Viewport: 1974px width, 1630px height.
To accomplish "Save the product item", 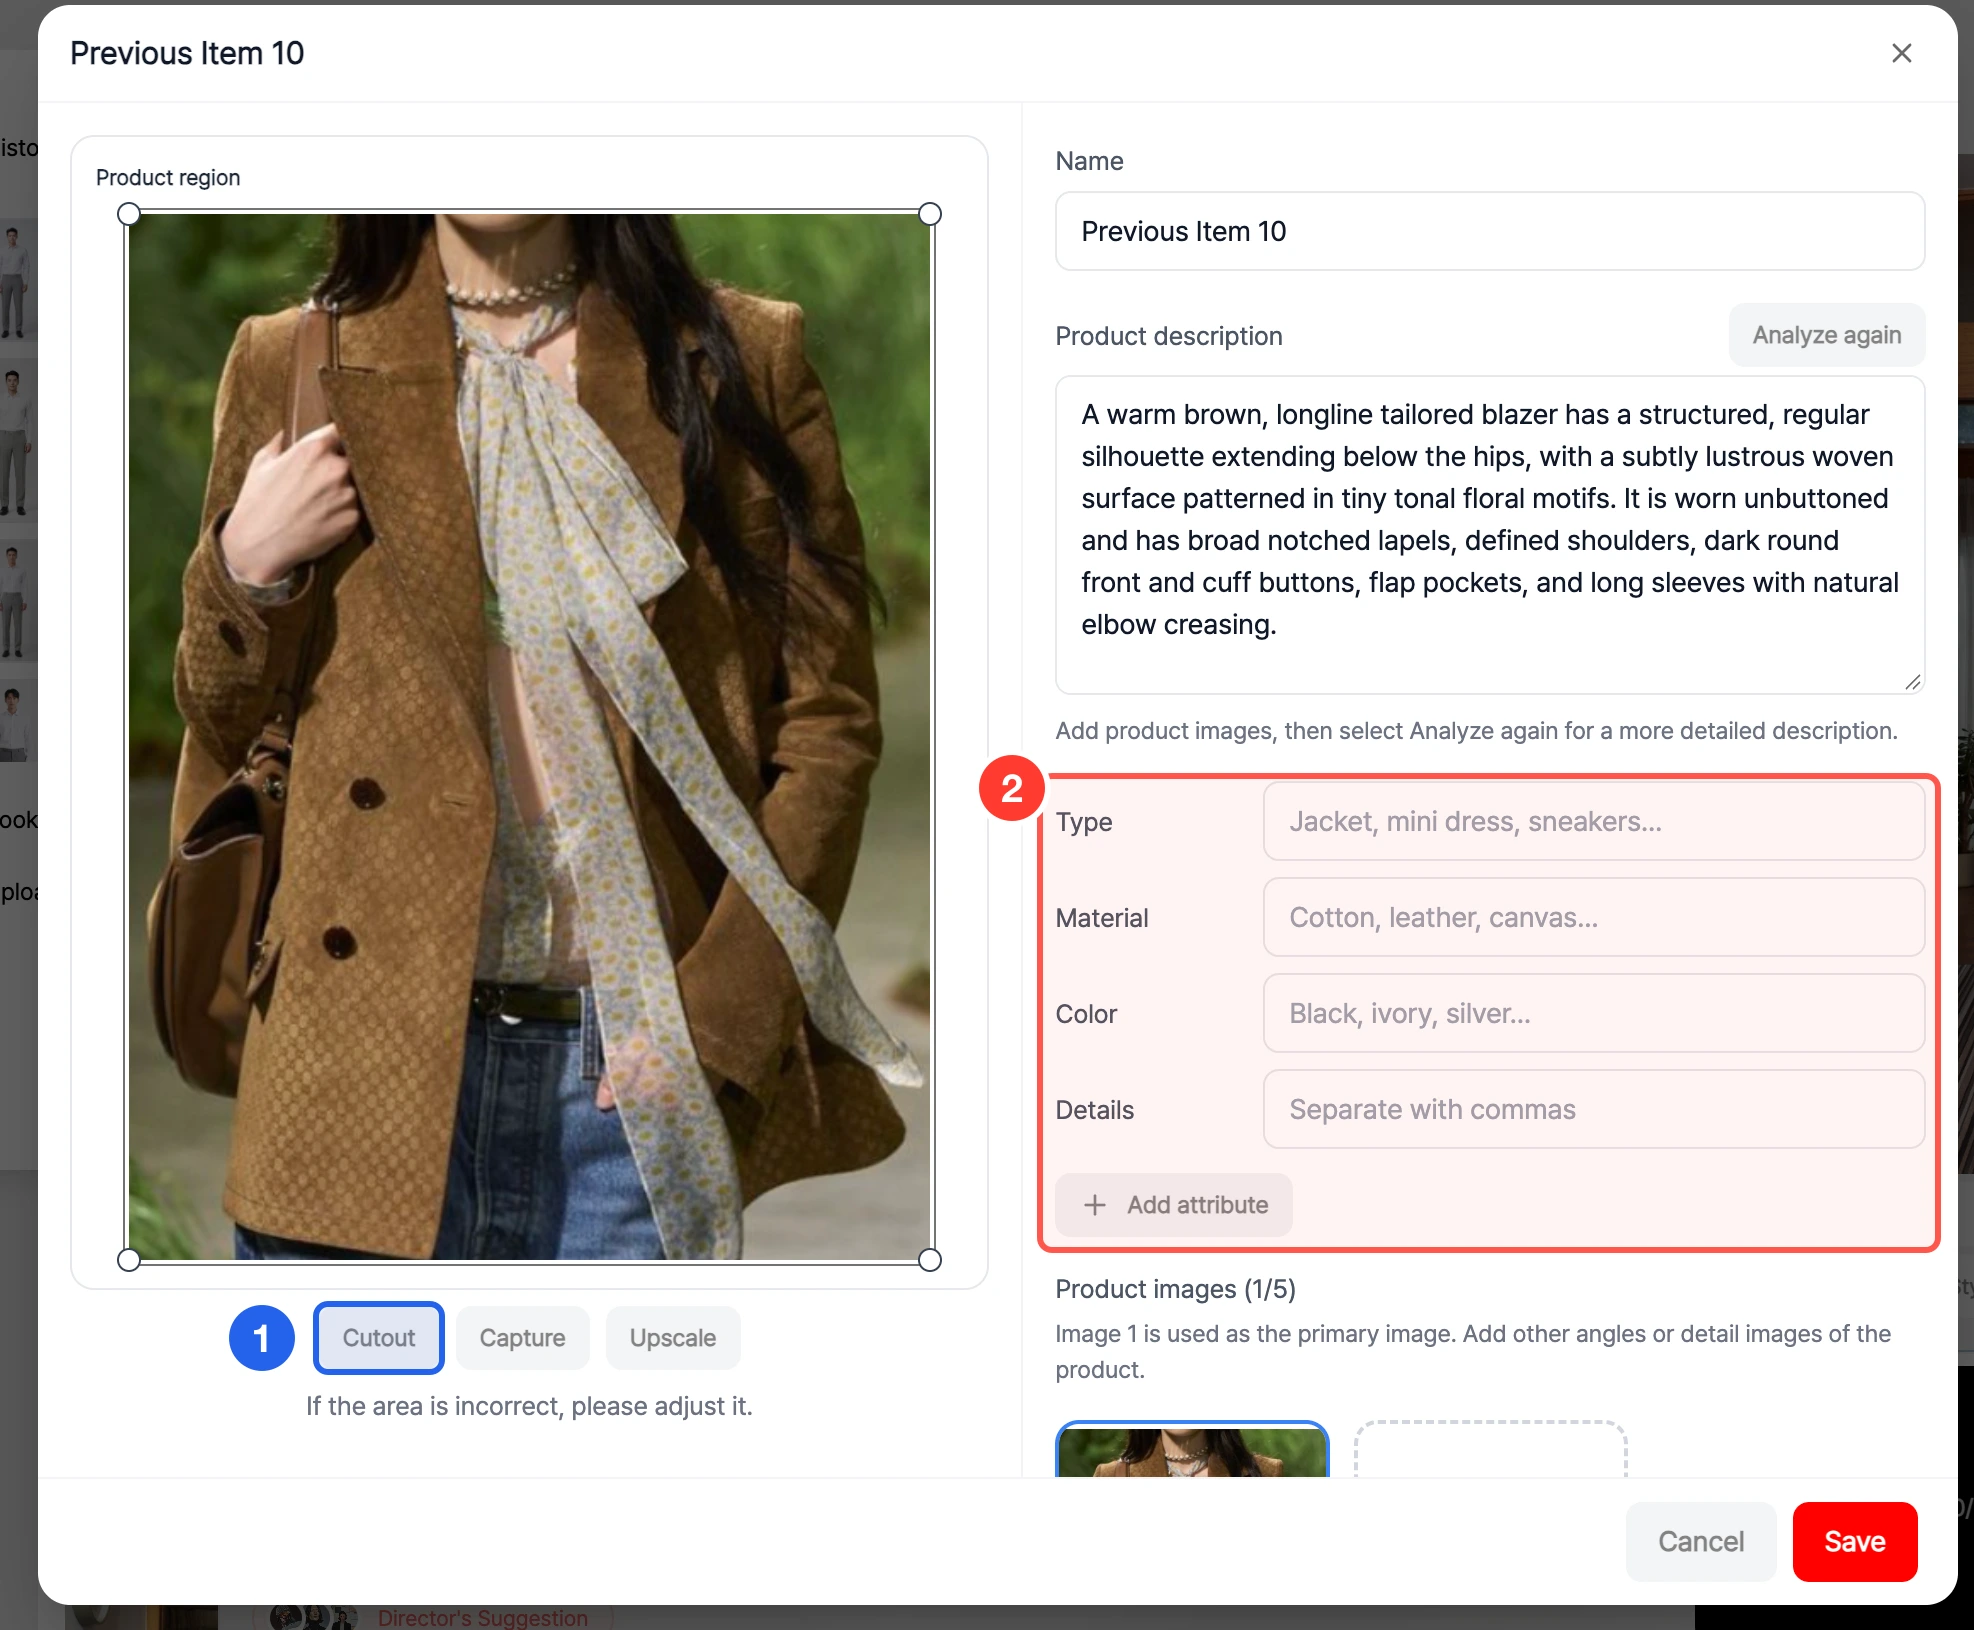I will 1854,1542.
